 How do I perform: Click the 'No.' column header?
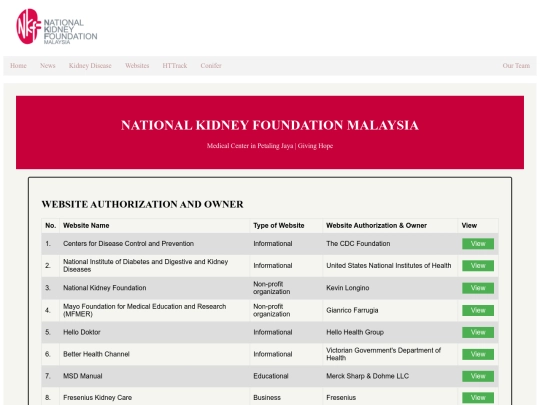[x=50, y=226]
